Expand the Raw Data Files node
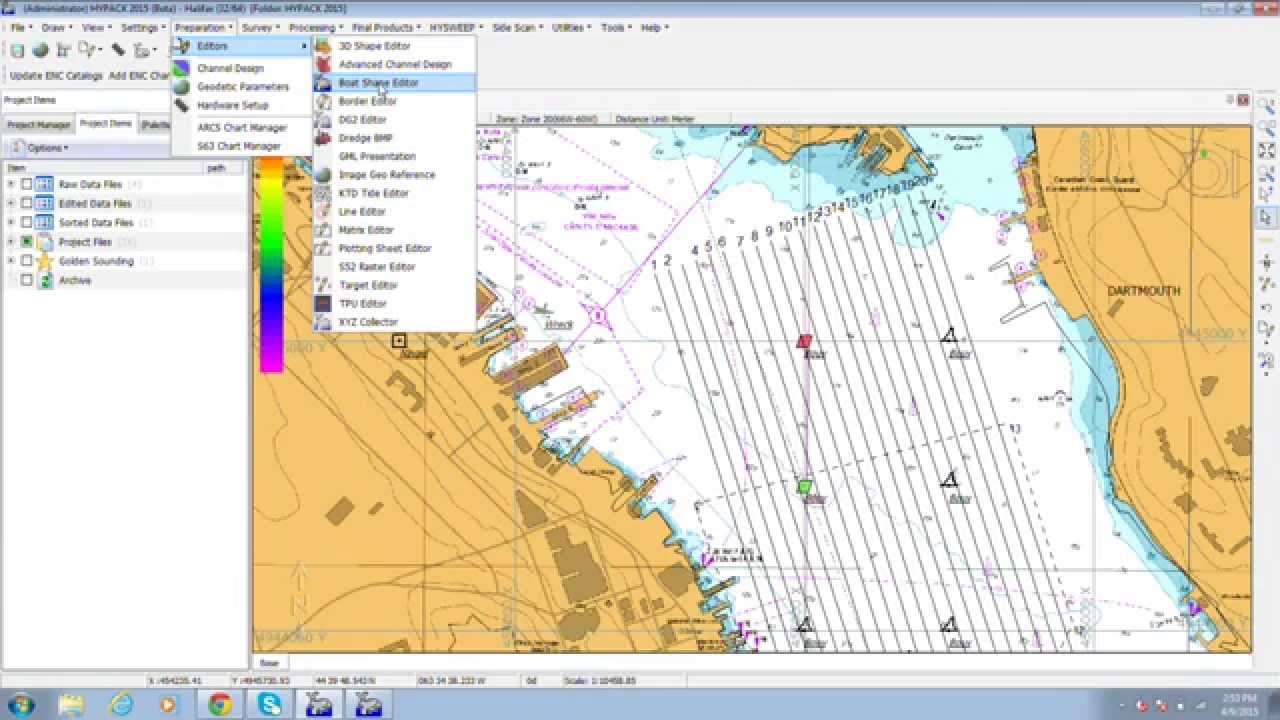This screenshot has width=1280, height=720. pos(11,184)
